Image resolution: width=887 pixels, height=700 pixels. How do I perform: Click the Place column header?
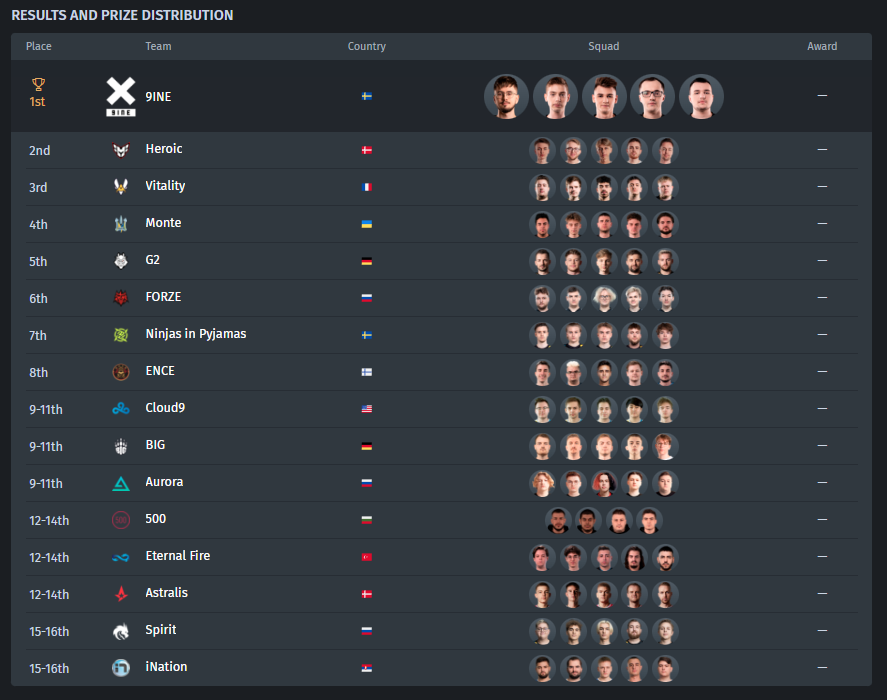[x=38, y=46]
